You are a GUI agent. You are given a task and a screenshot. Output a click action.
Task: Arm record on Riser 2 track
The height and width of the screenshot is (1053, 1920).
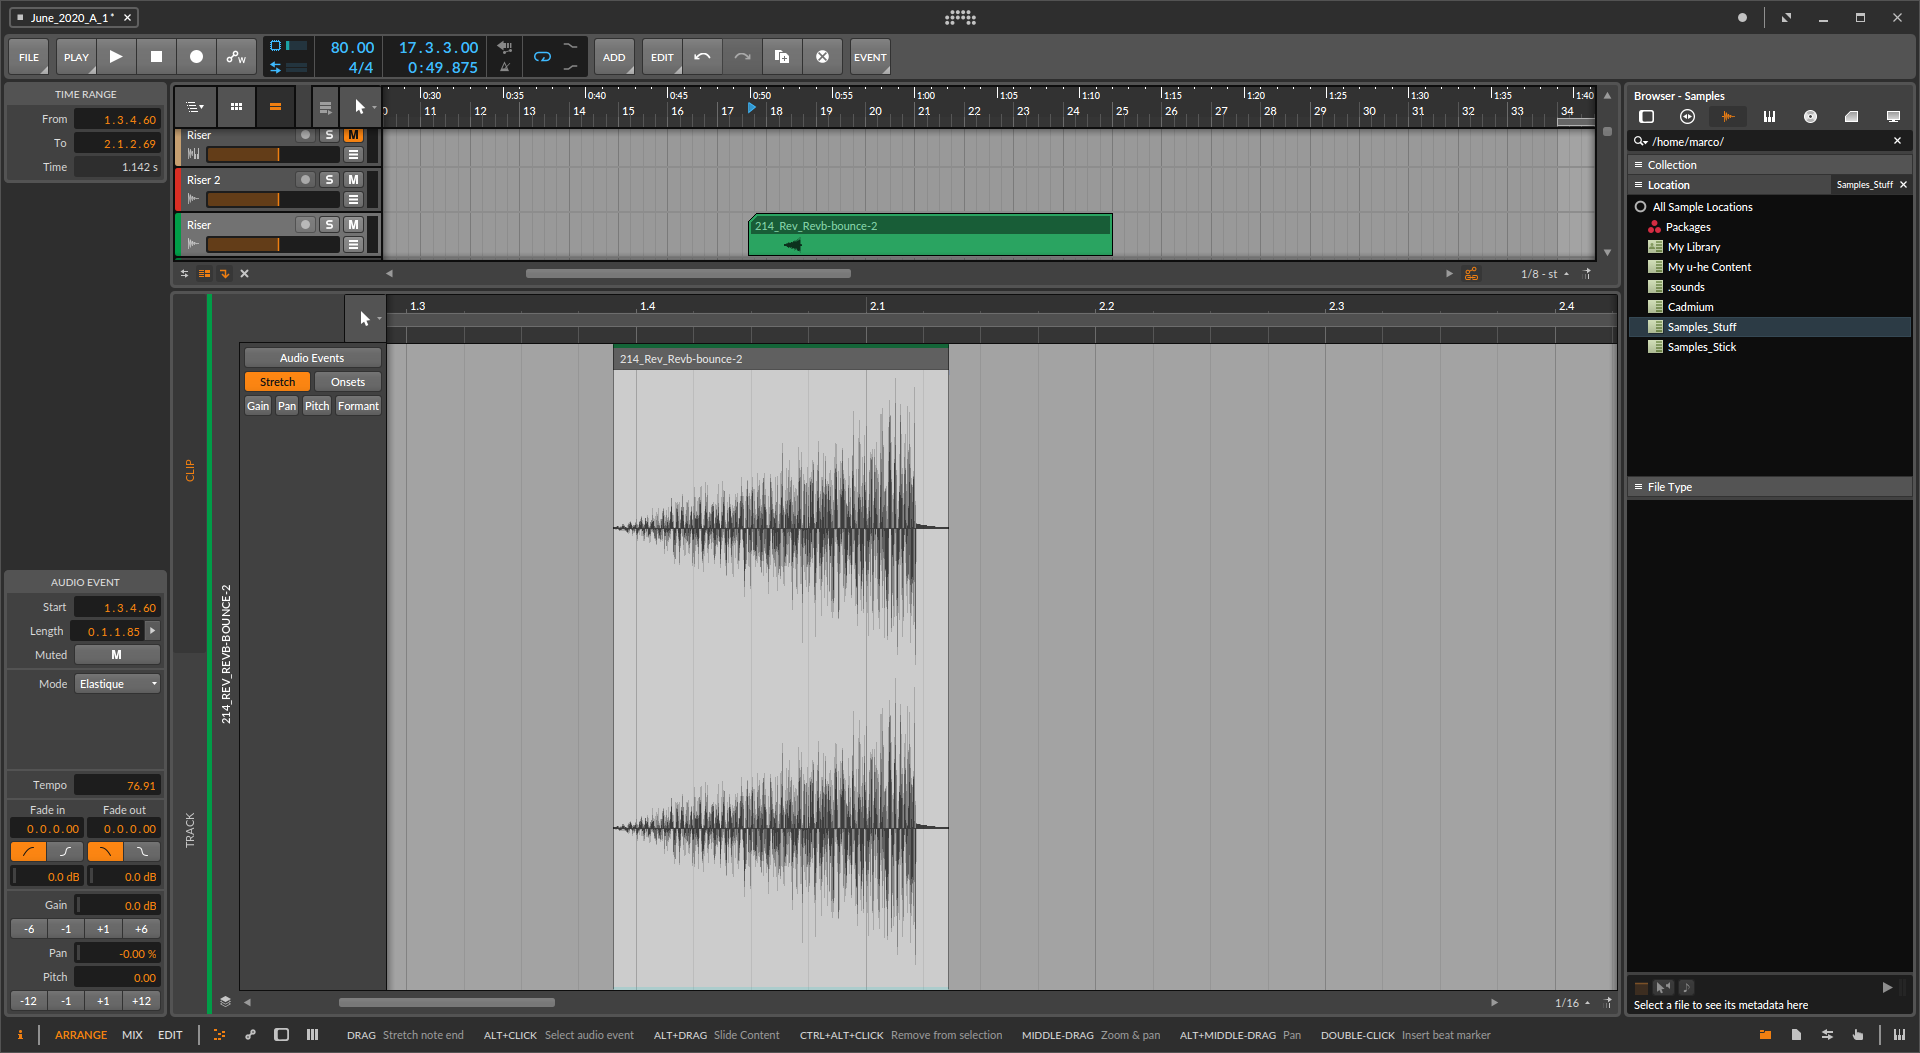305,180
